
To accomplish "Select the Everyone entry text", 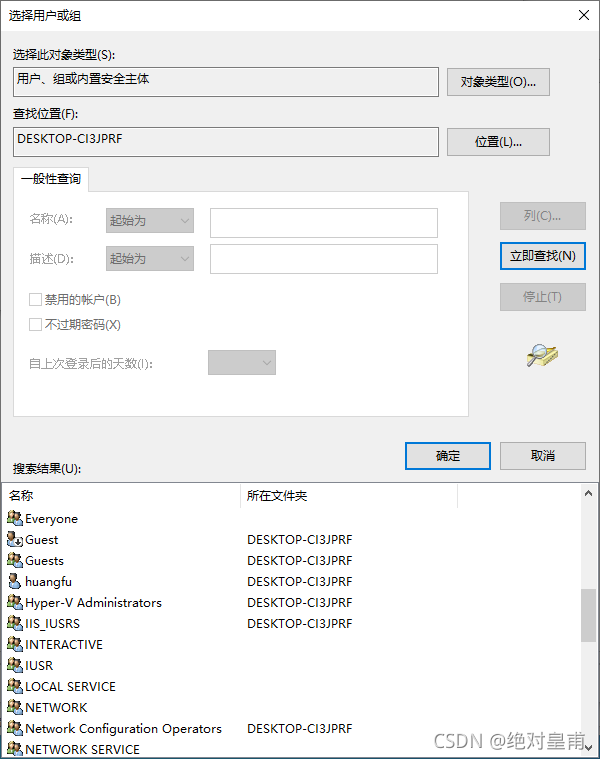I will [x=51, y=519].
